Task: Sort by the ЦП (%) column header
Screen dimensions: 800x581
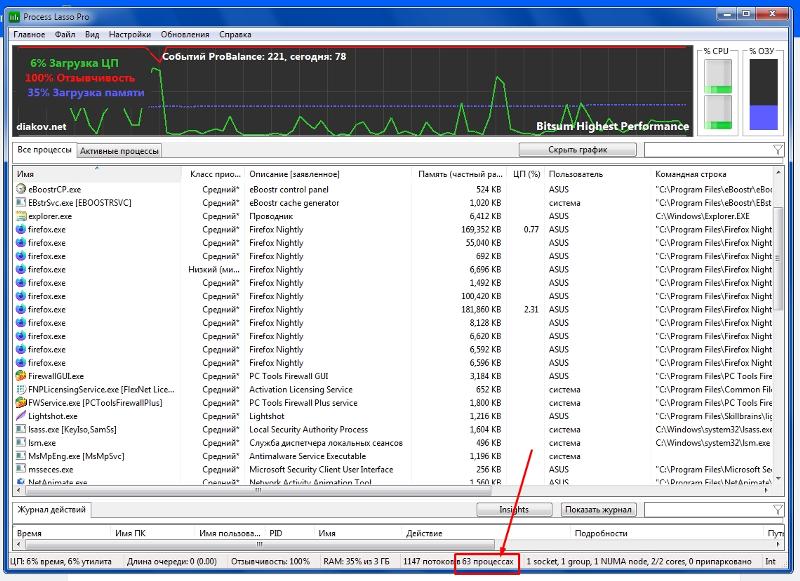Action: pyautogui.click(x=526, y=174)
